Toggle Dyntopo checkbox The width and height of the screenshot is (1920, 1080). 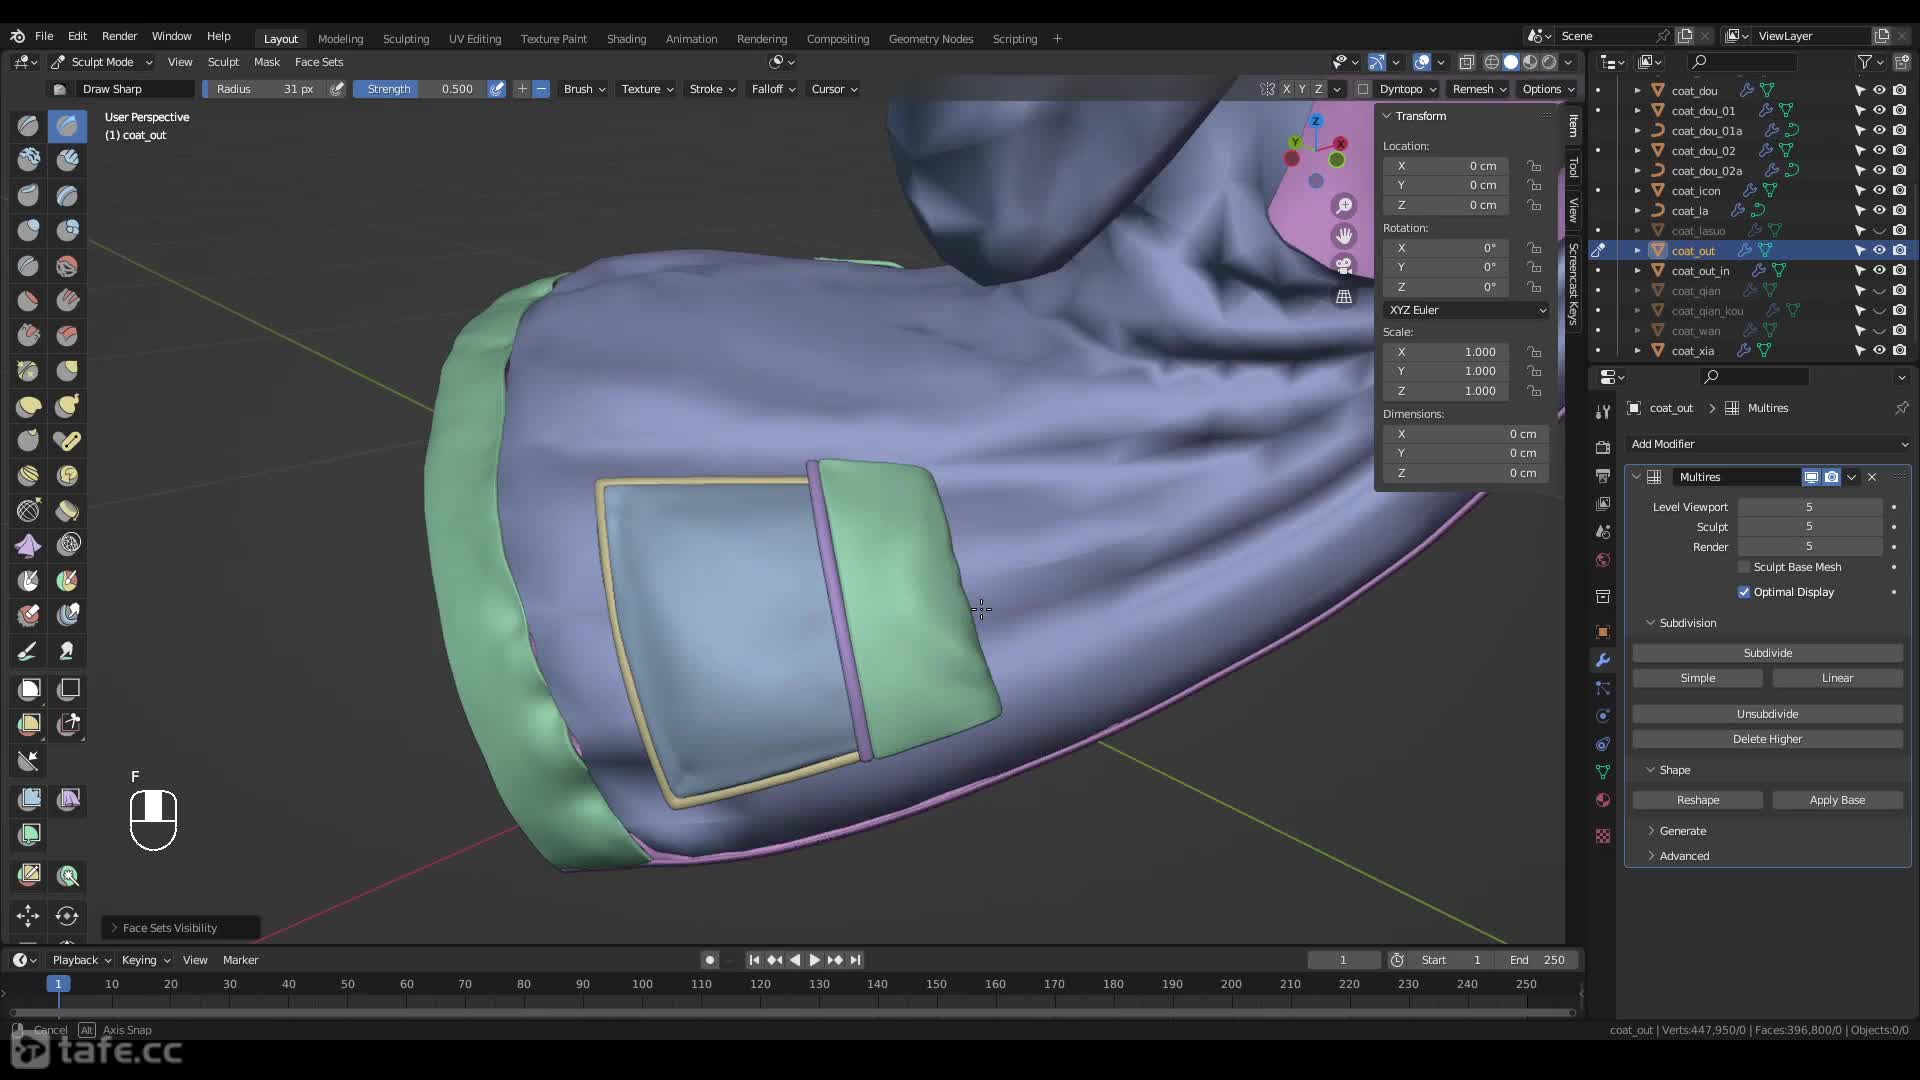(1362, 89)
